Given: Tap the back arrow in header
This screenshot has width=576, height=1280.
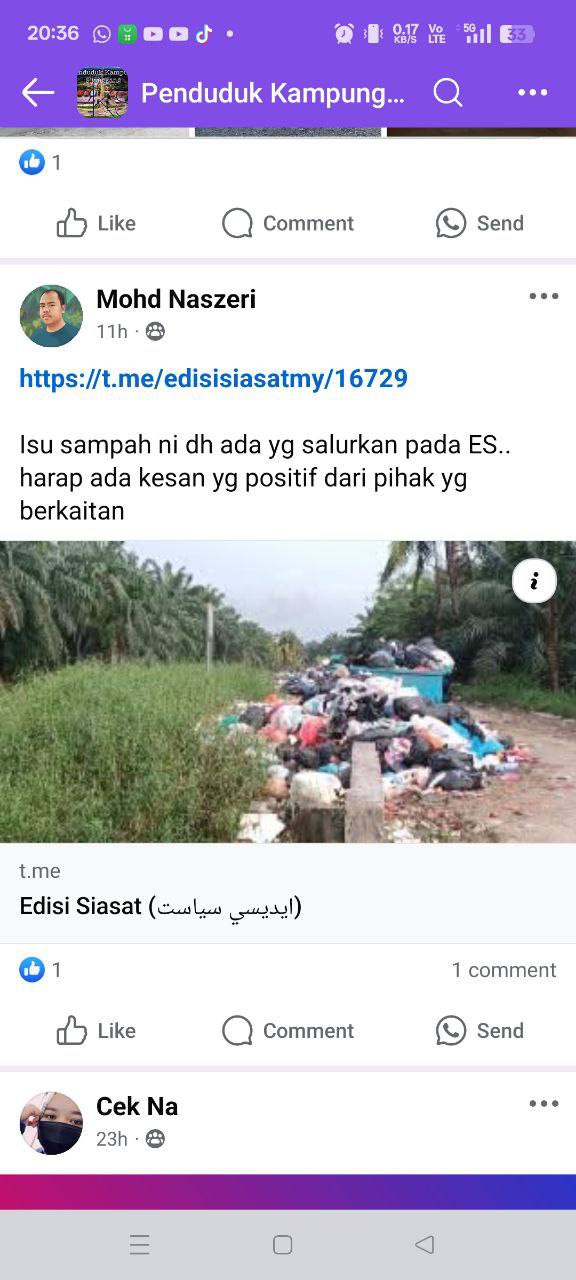Looking at the screenshot, I should [38, 93].
